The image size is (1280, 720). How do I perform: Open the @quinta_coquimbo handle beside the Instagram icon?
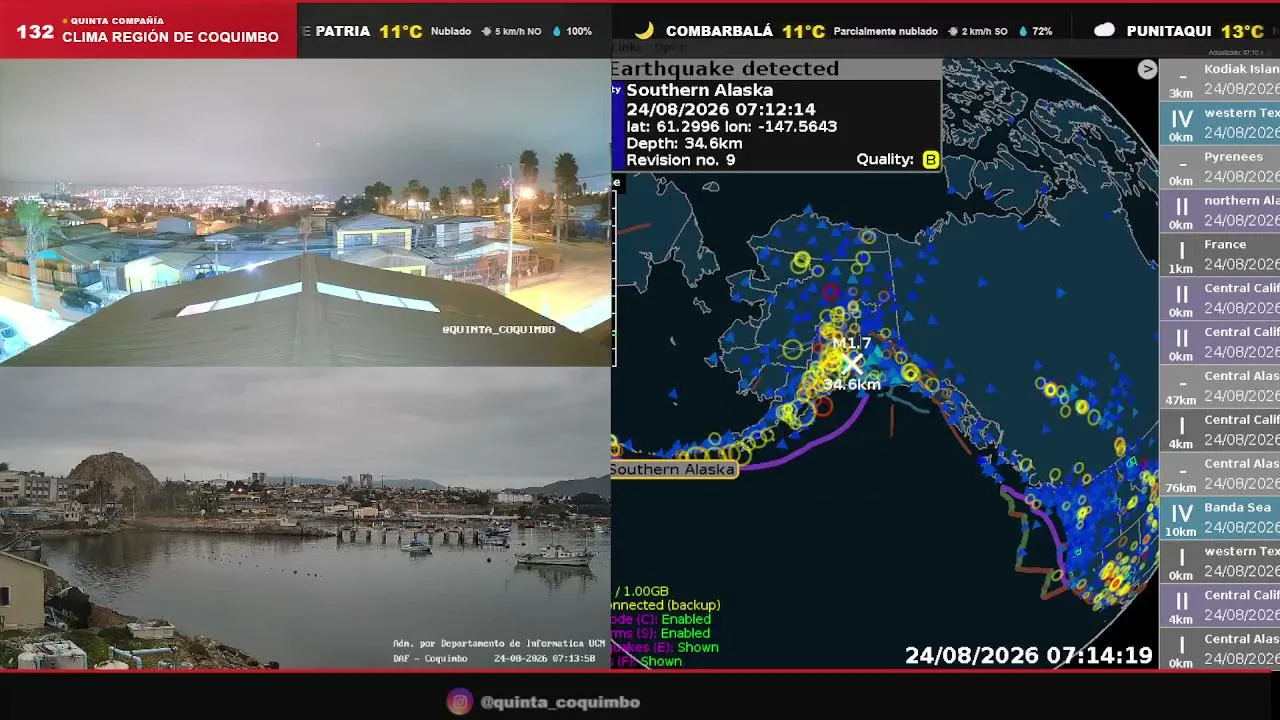[560, 702]
